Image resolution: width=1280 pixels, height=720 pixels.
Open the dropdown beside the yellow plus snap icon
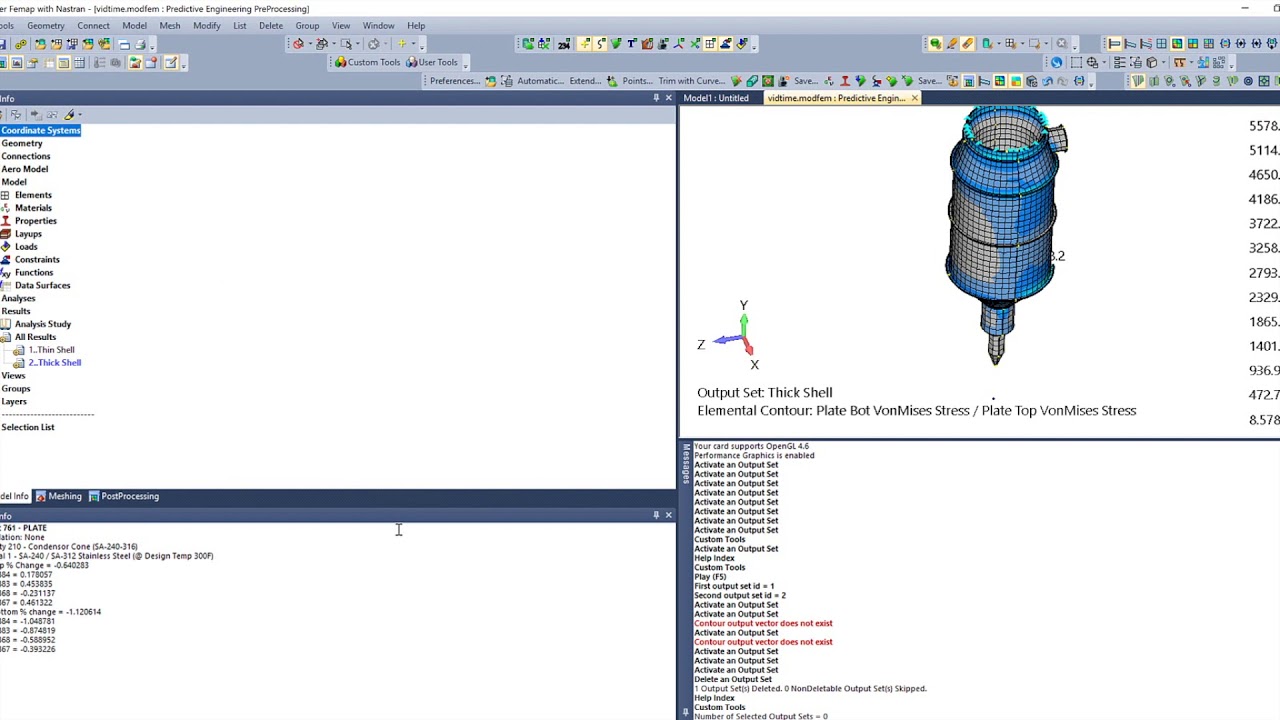pyautogui.click(x=413, y=44)
